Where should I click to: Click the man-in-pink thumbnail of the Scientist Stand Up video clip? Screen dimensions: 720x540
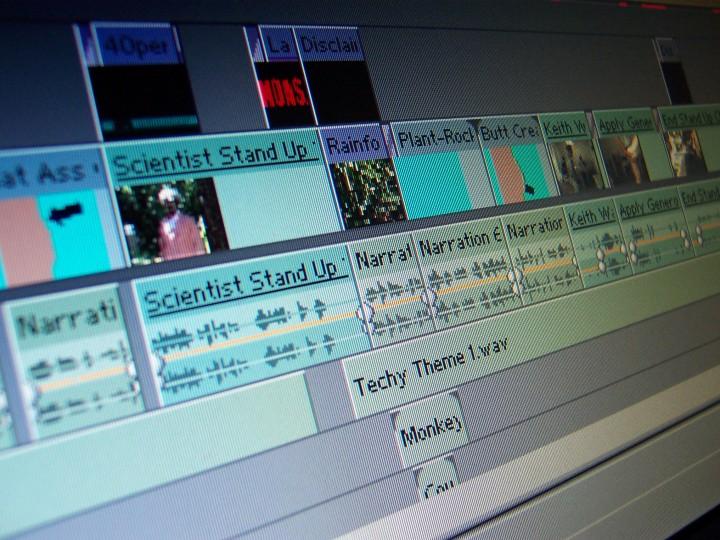172,222
